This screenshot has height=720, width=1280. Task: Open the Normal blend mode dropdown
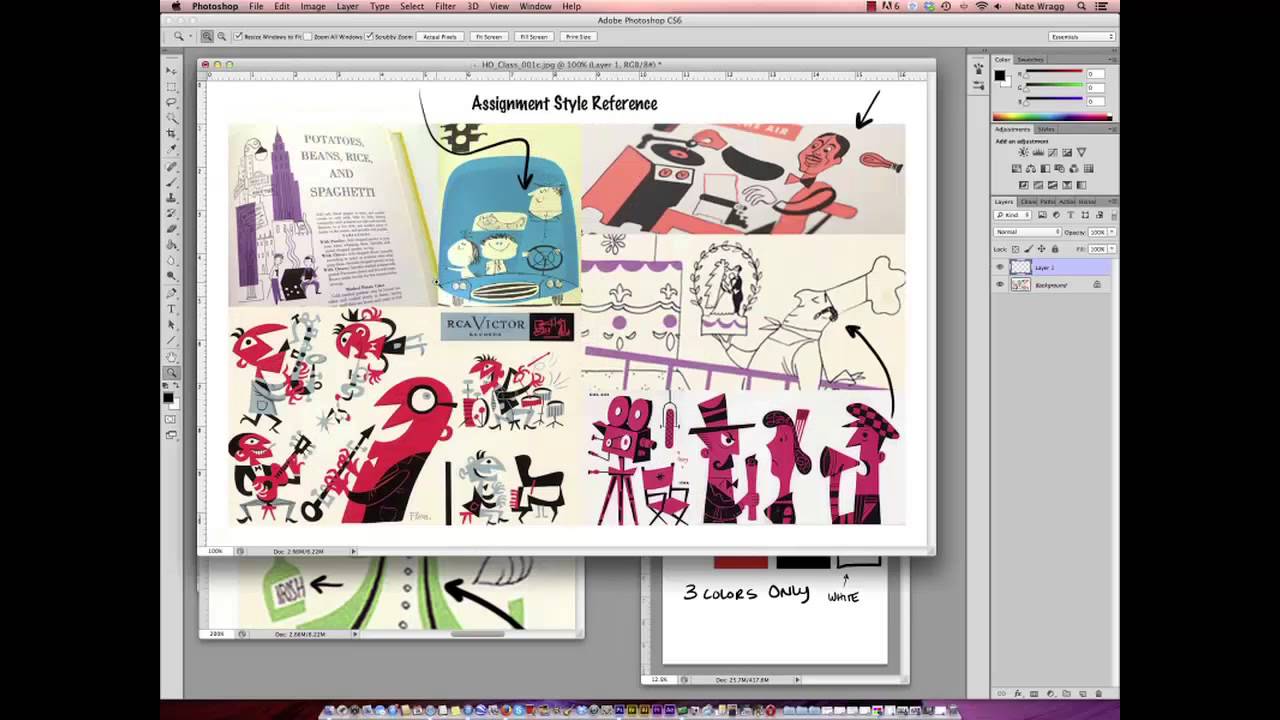[x=1027, y=232]
